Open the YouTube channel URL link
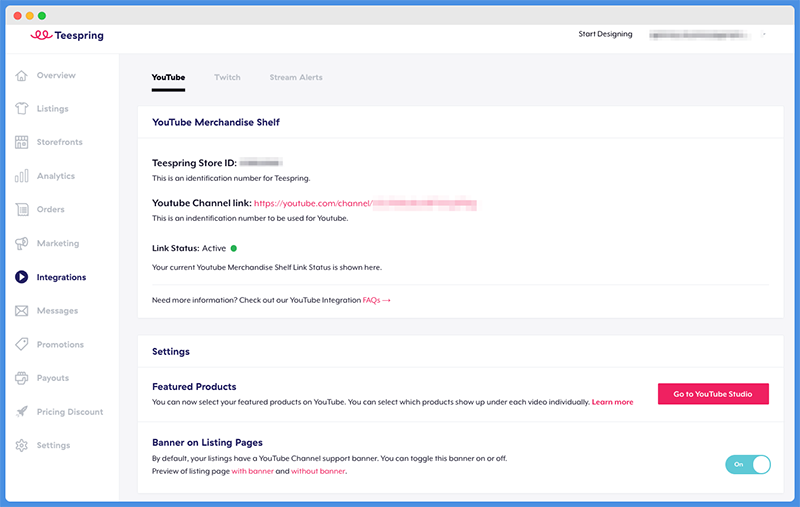This screenshot has height=507, width=800. [x=365, y=204]
